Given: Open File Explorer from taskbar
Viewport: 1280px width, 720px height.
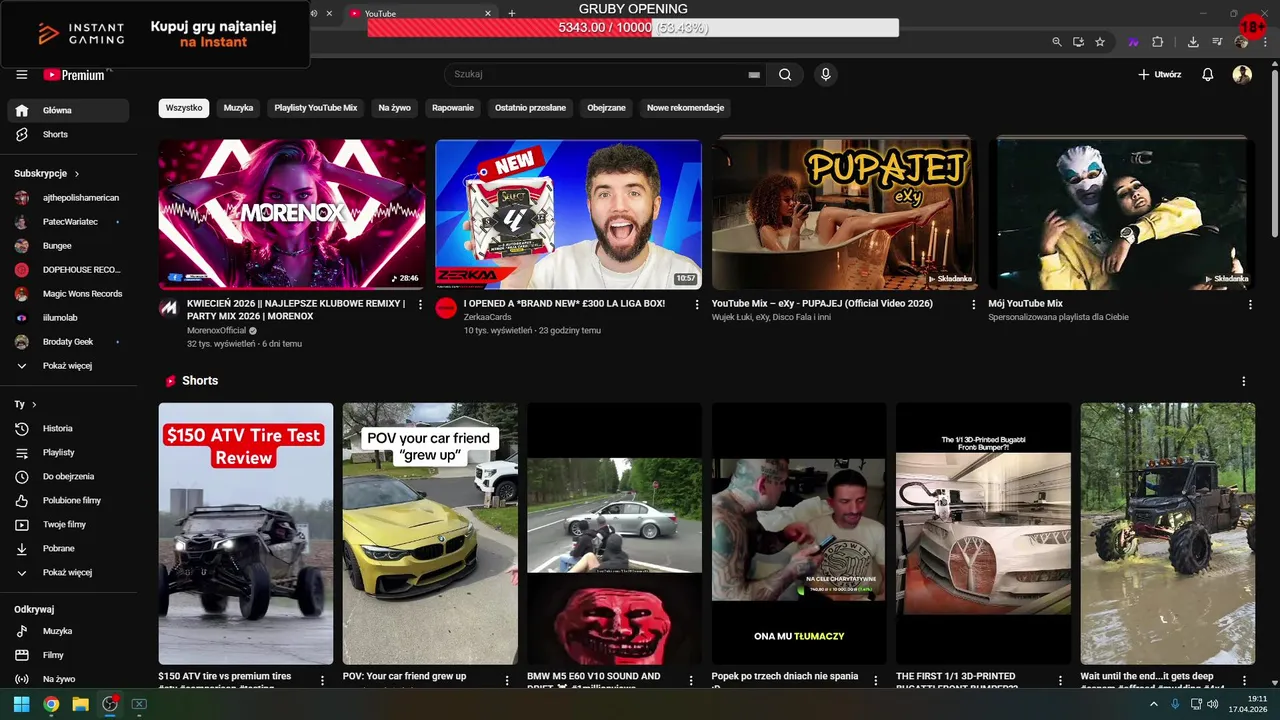Looking at the screenshot, I should 80,704.
